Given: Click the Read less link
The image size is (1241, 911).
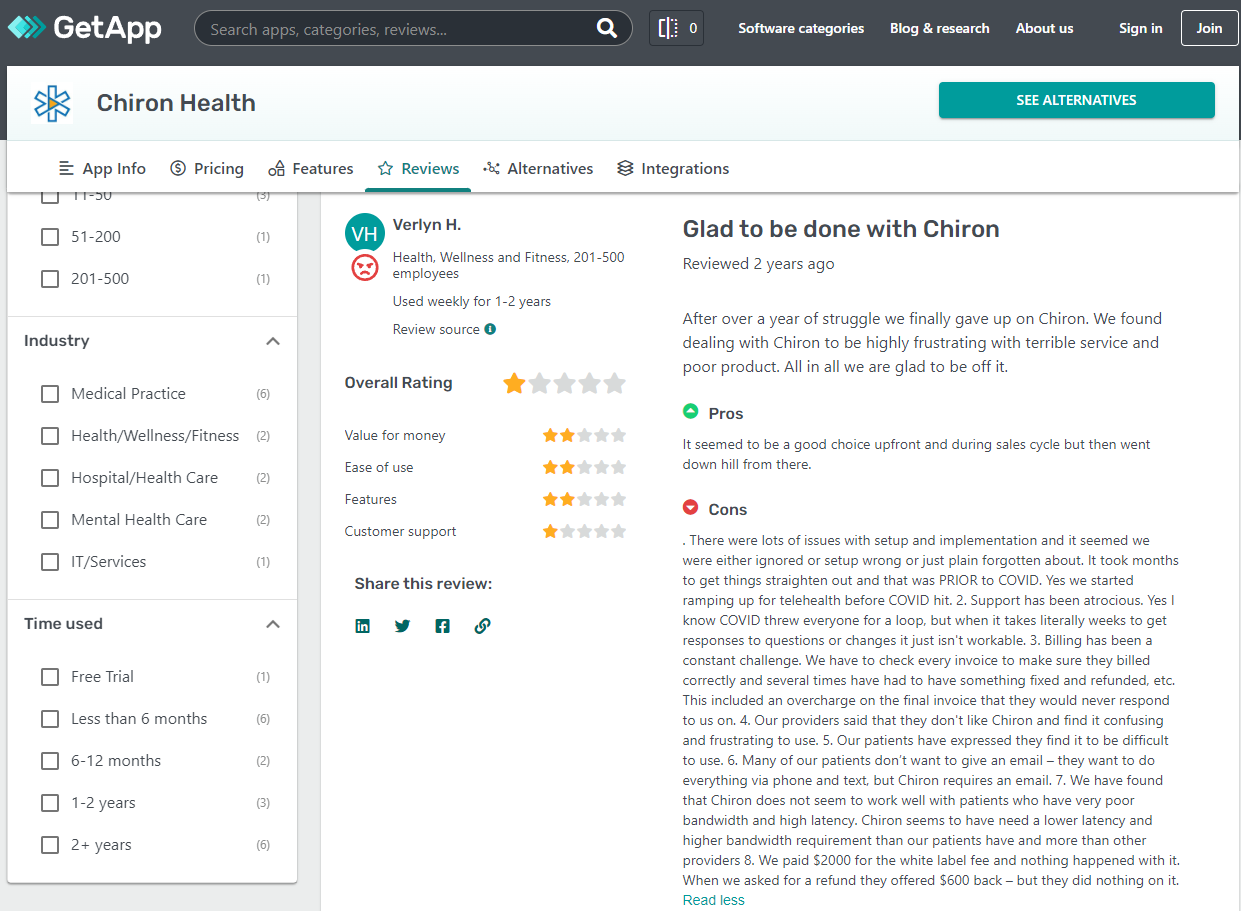Looking at the screenshot, I should tap(714, 900).
